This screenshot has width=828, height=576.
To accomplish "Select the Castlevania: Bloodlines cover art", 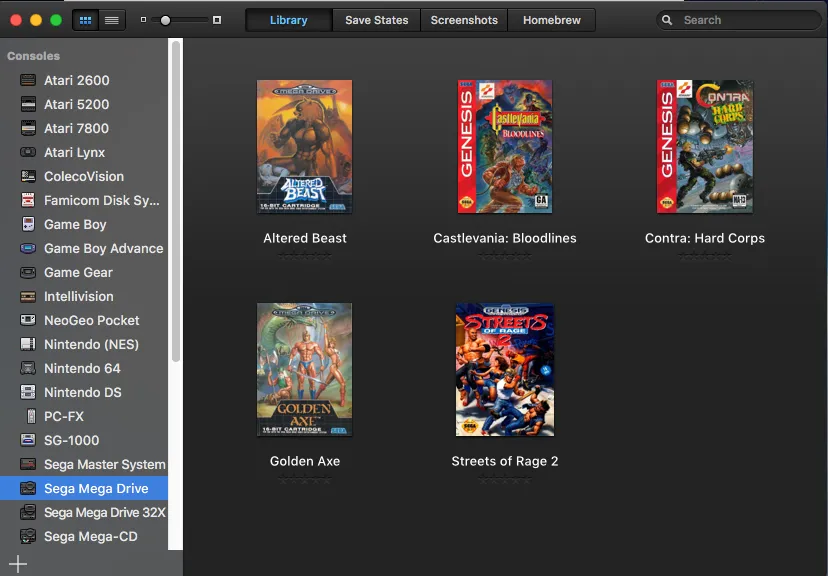I will (x=505, y=147).
